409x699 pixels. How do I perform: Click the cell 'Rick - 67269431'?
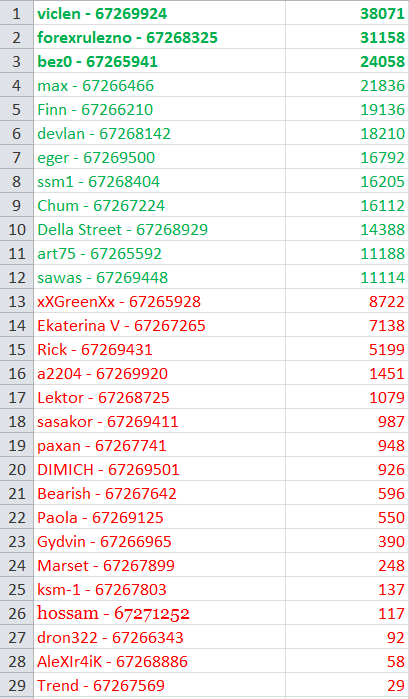pos(159,349)
